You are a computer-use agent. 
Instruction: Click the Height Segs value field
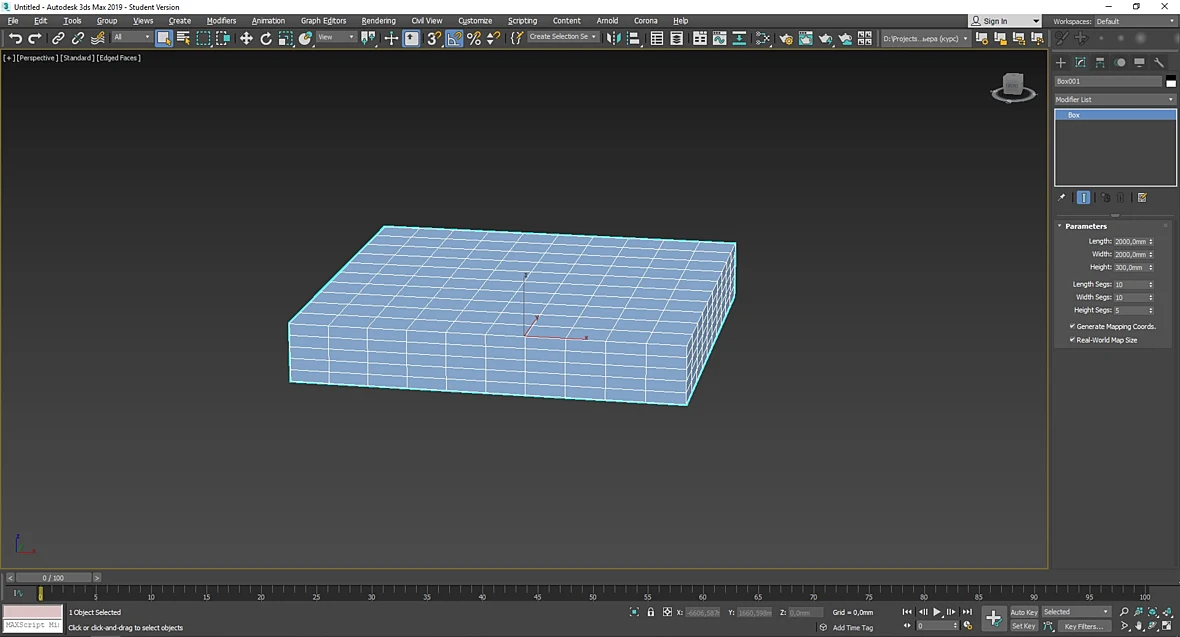click(1130, 310)
